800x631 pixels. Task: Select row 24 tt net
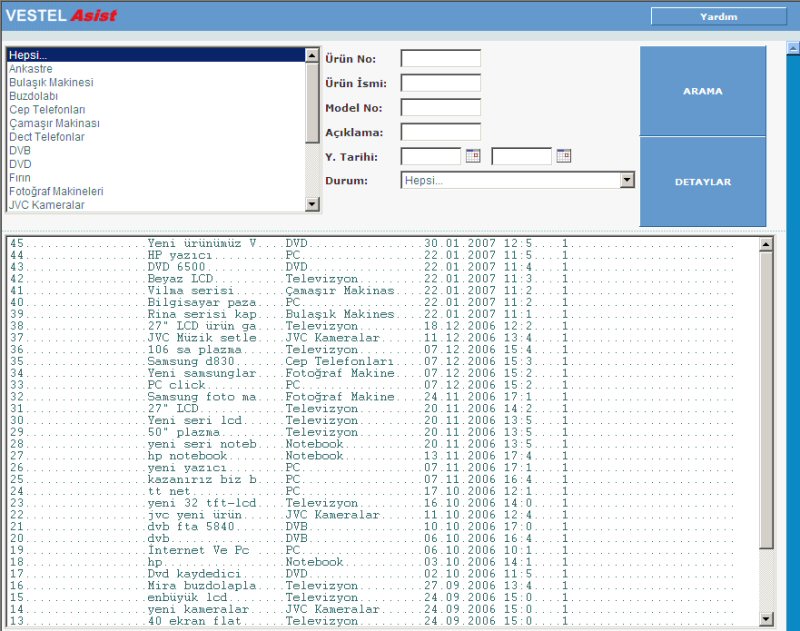(x=383, y=491)
